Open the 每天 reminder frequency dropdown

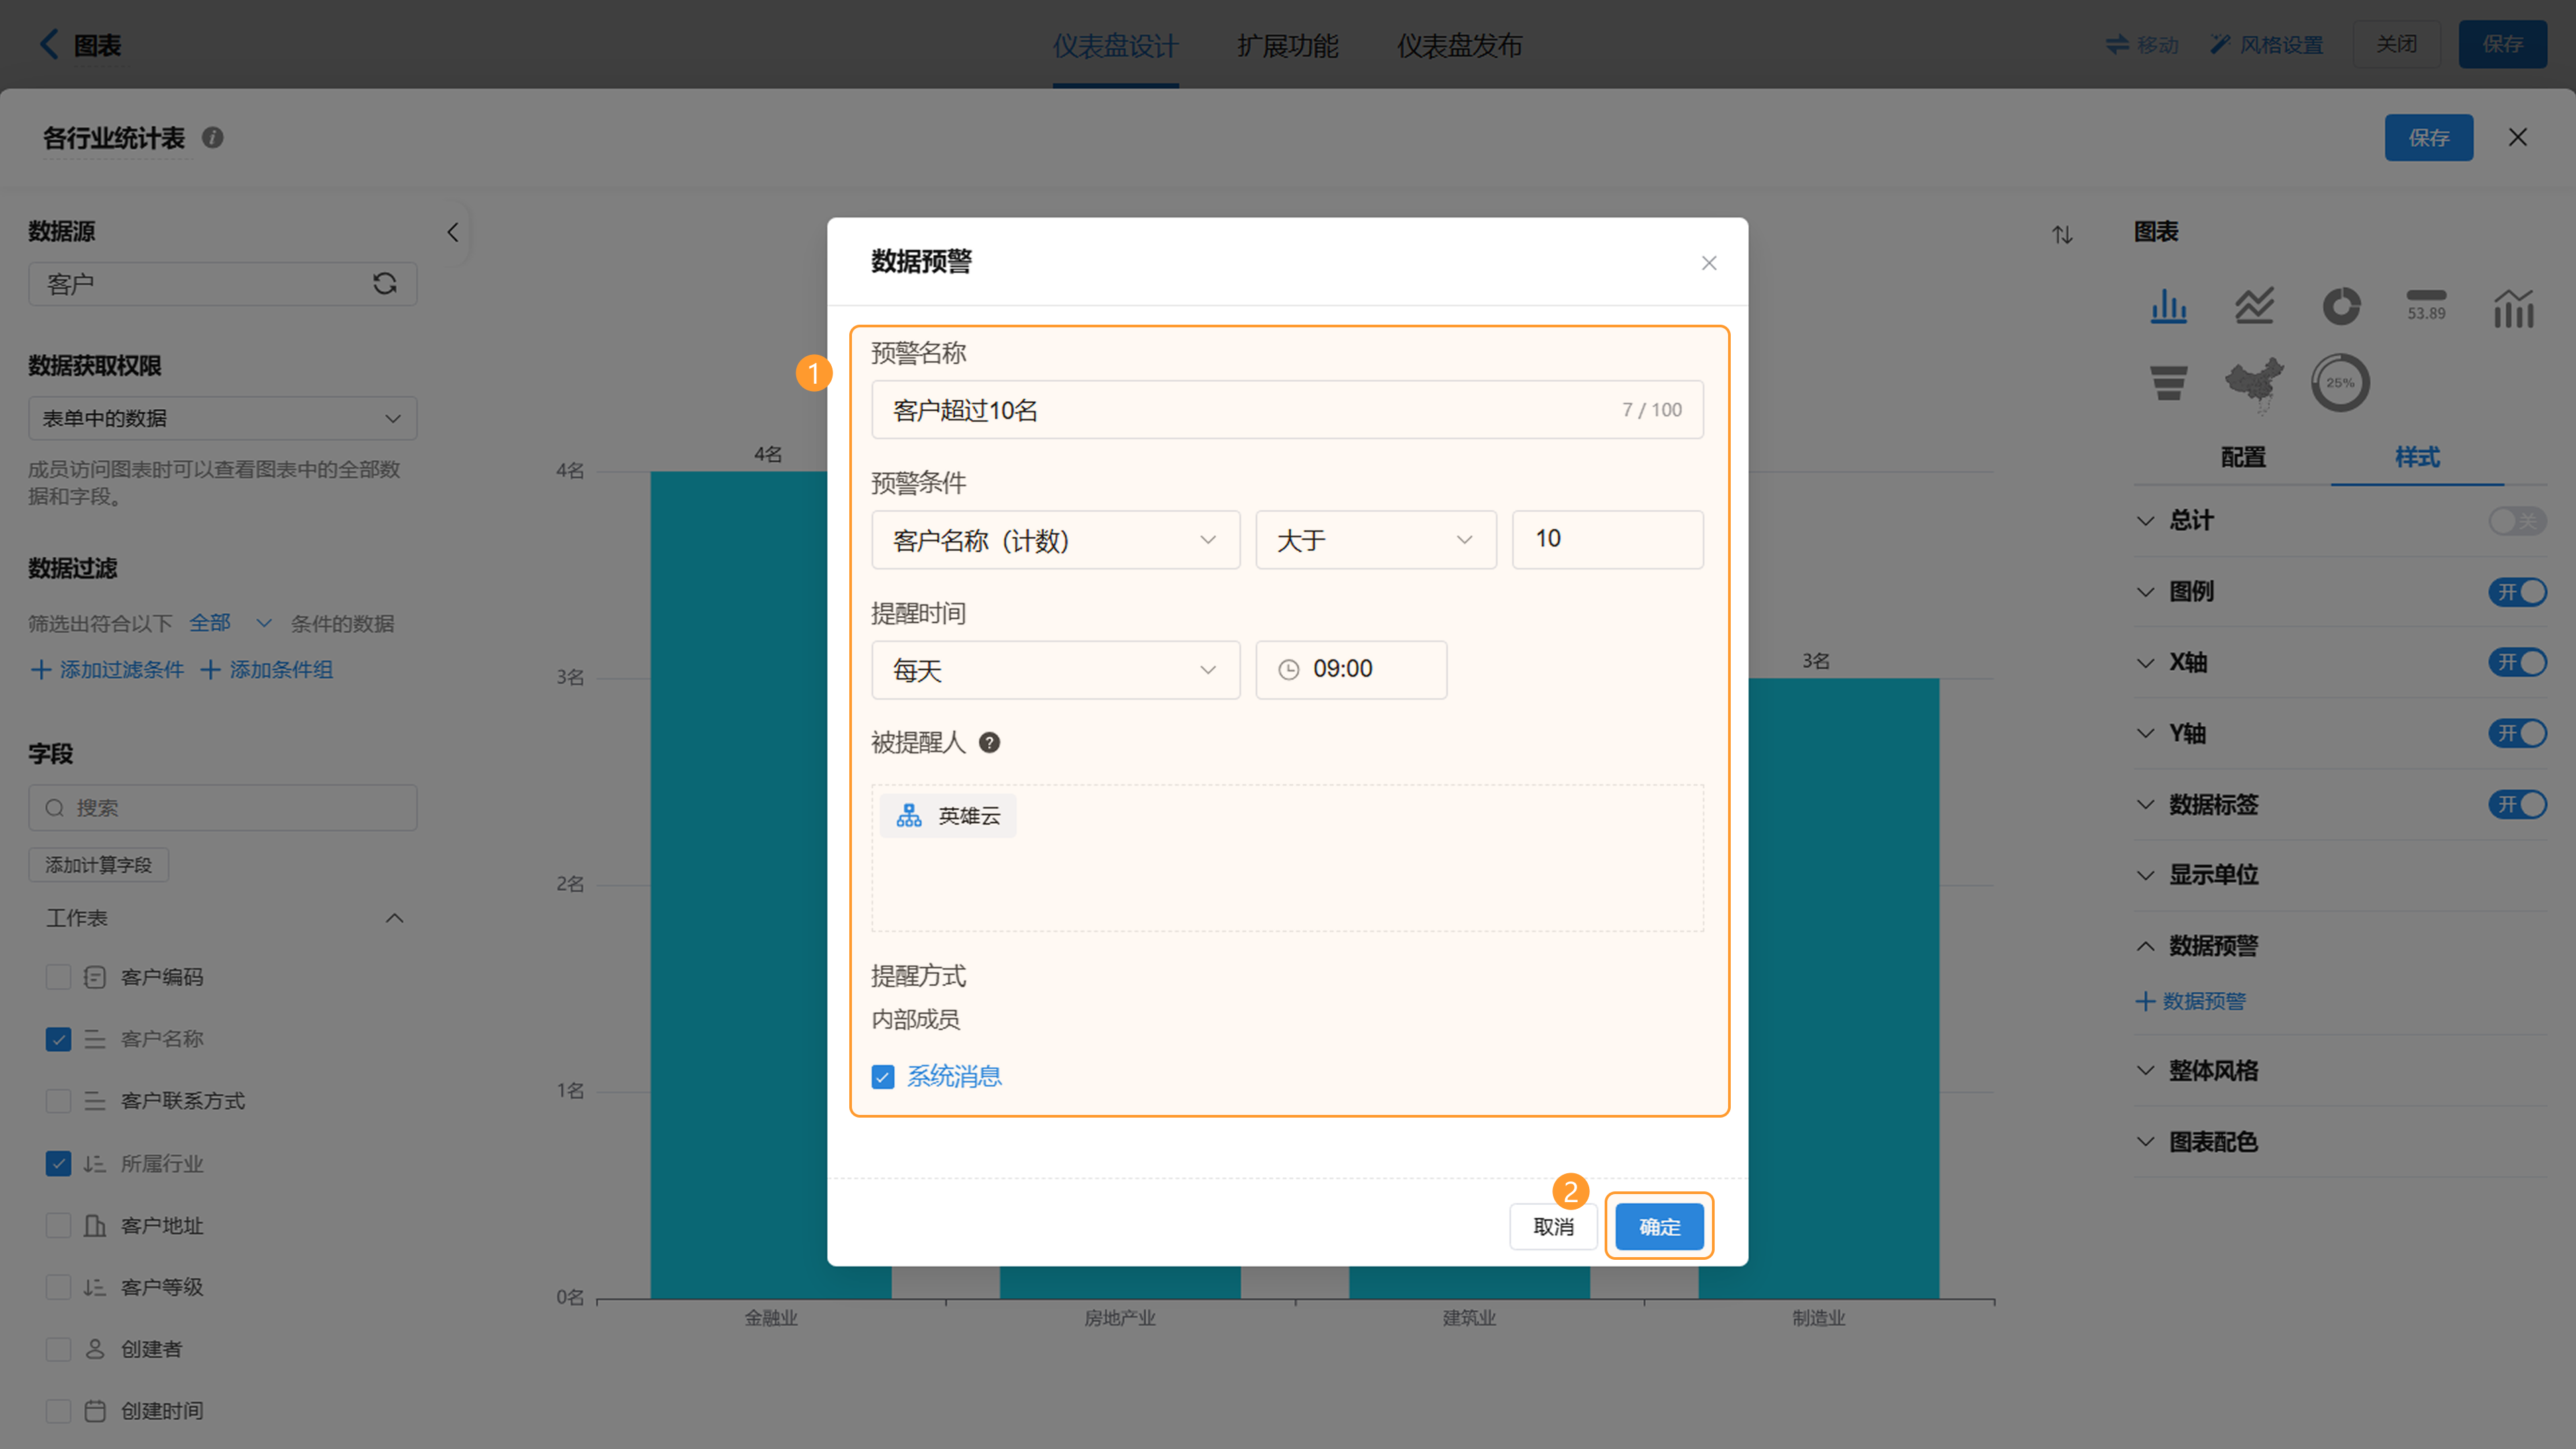tap(1055, 670)
